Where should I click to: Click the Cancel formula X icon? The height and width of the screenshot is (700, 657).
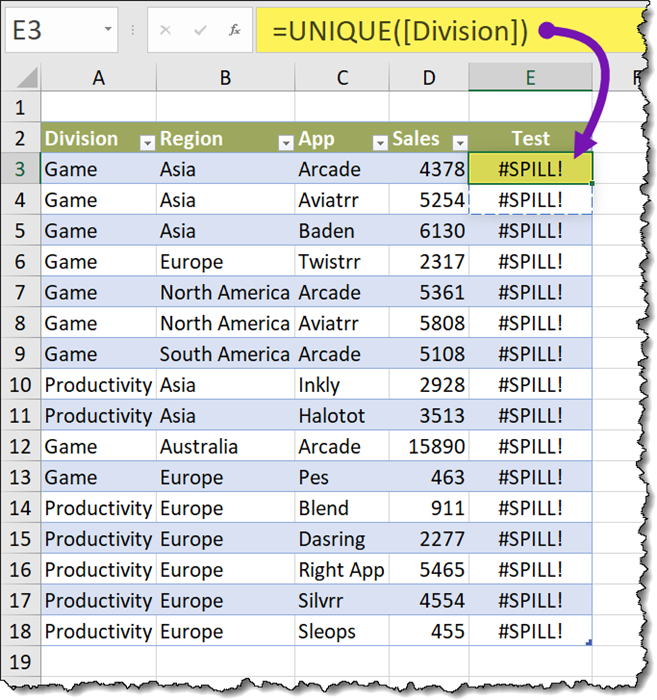click(166, 31)
